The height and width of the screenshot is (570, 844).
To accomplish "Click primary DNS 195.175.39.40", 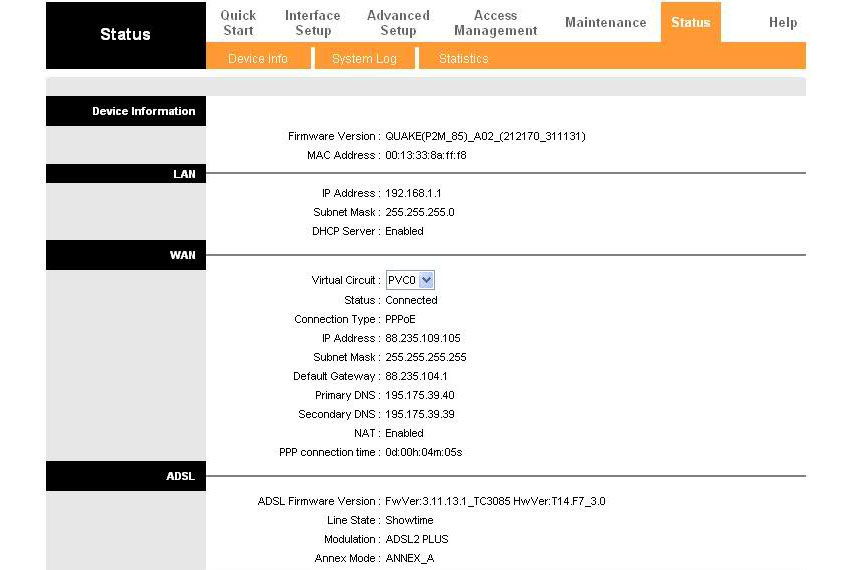I will point(420,395).
